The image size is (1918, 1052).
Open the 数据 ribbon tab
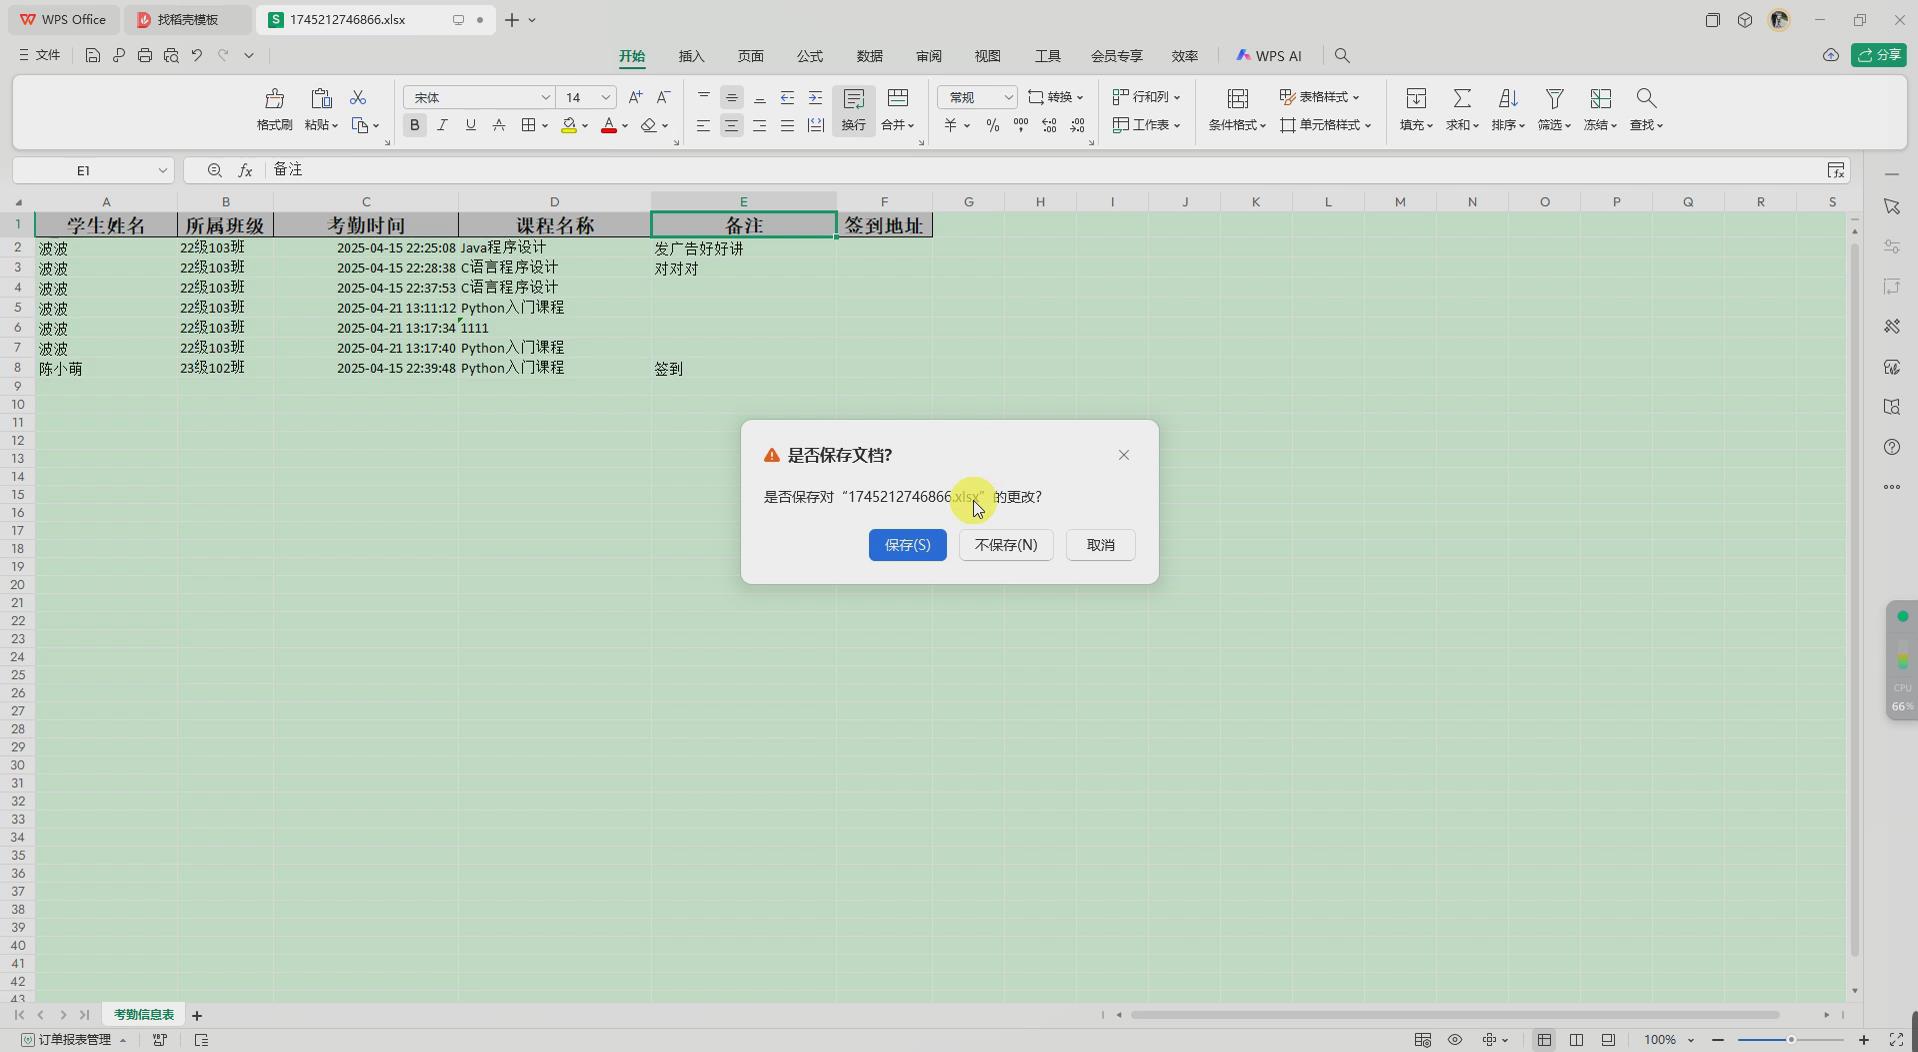(869, 56)
